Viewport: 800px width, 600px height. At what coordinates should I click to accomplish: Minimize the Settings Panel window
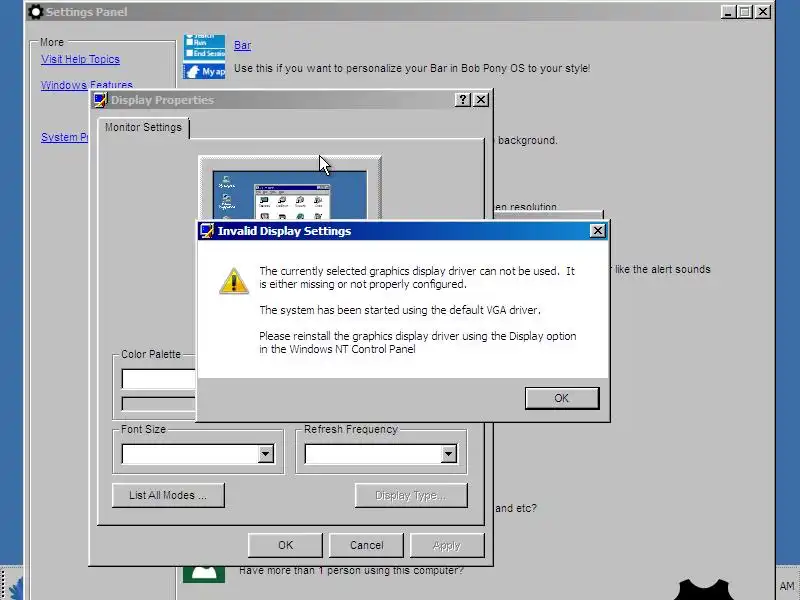[x=728, y=12]
